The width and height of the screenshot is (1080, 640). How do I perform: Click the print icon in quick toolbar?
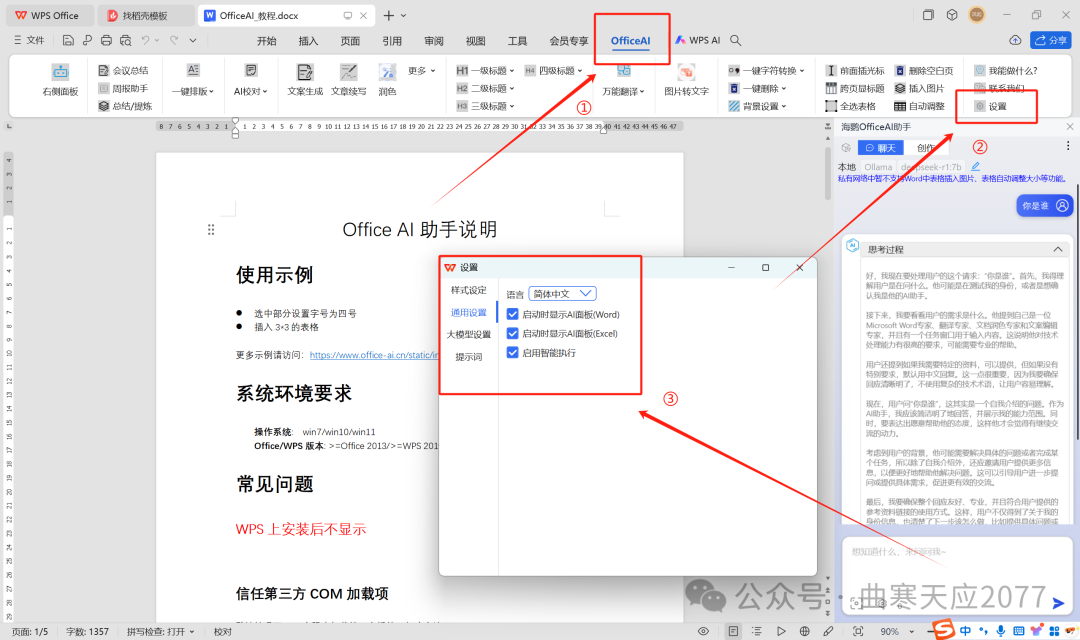pyautogui.click(x=106, y=41)
